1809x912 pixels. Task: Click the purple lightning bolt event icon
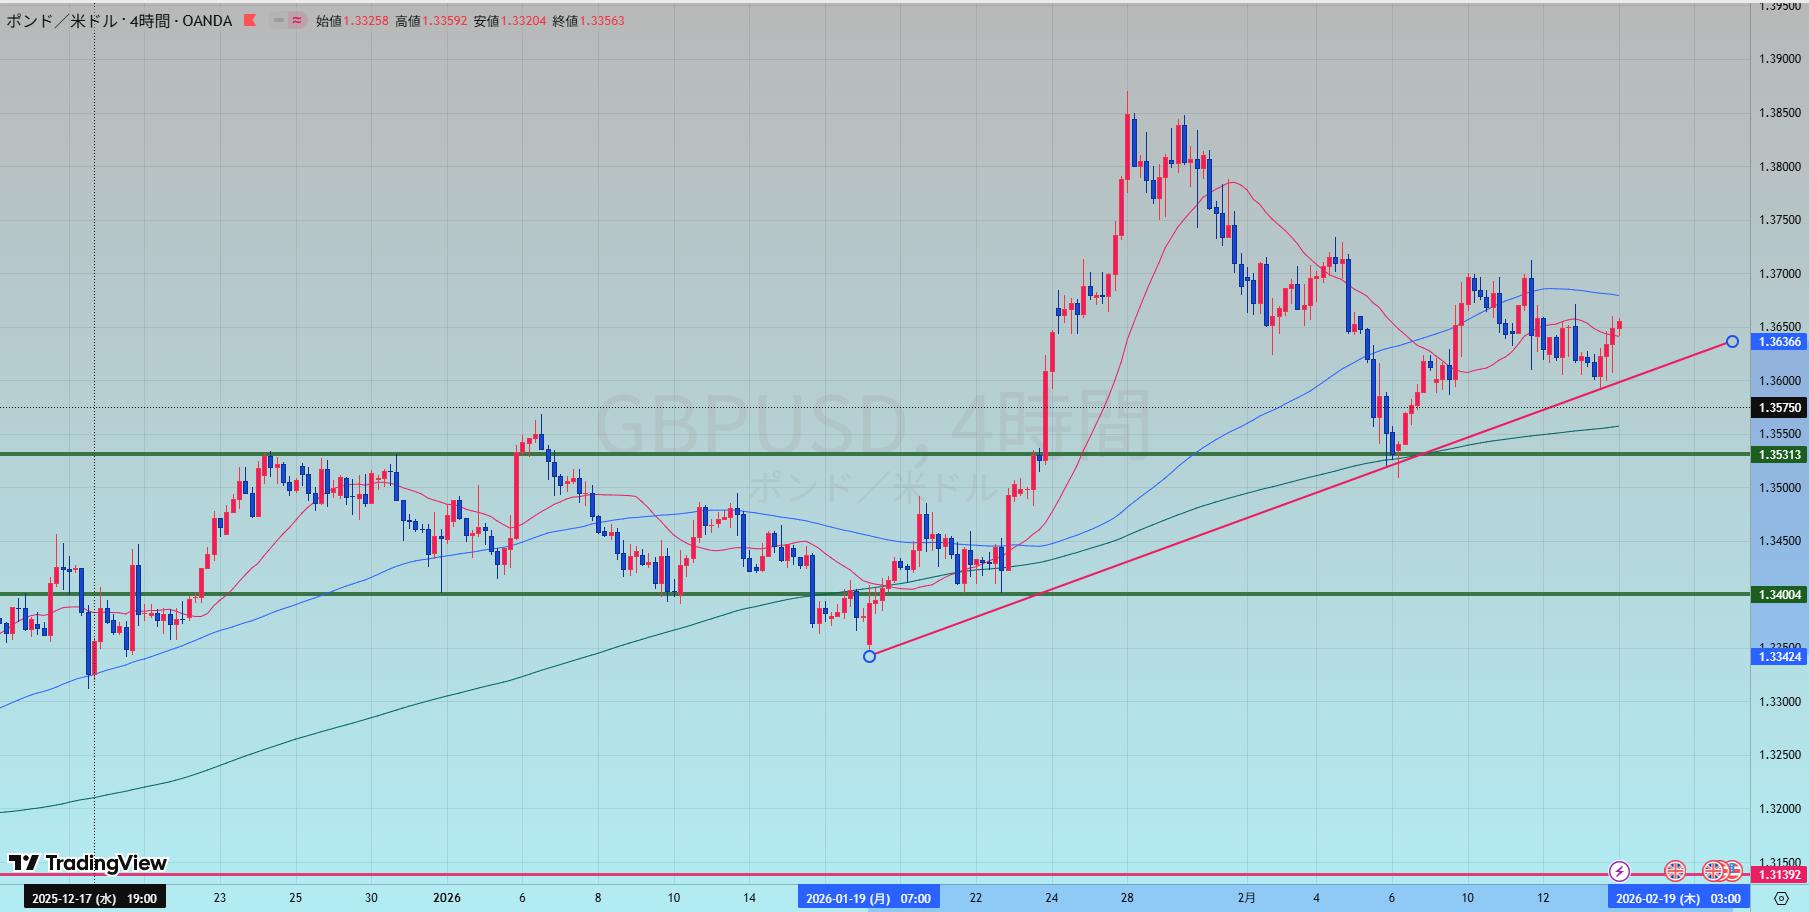point(1619,871)
